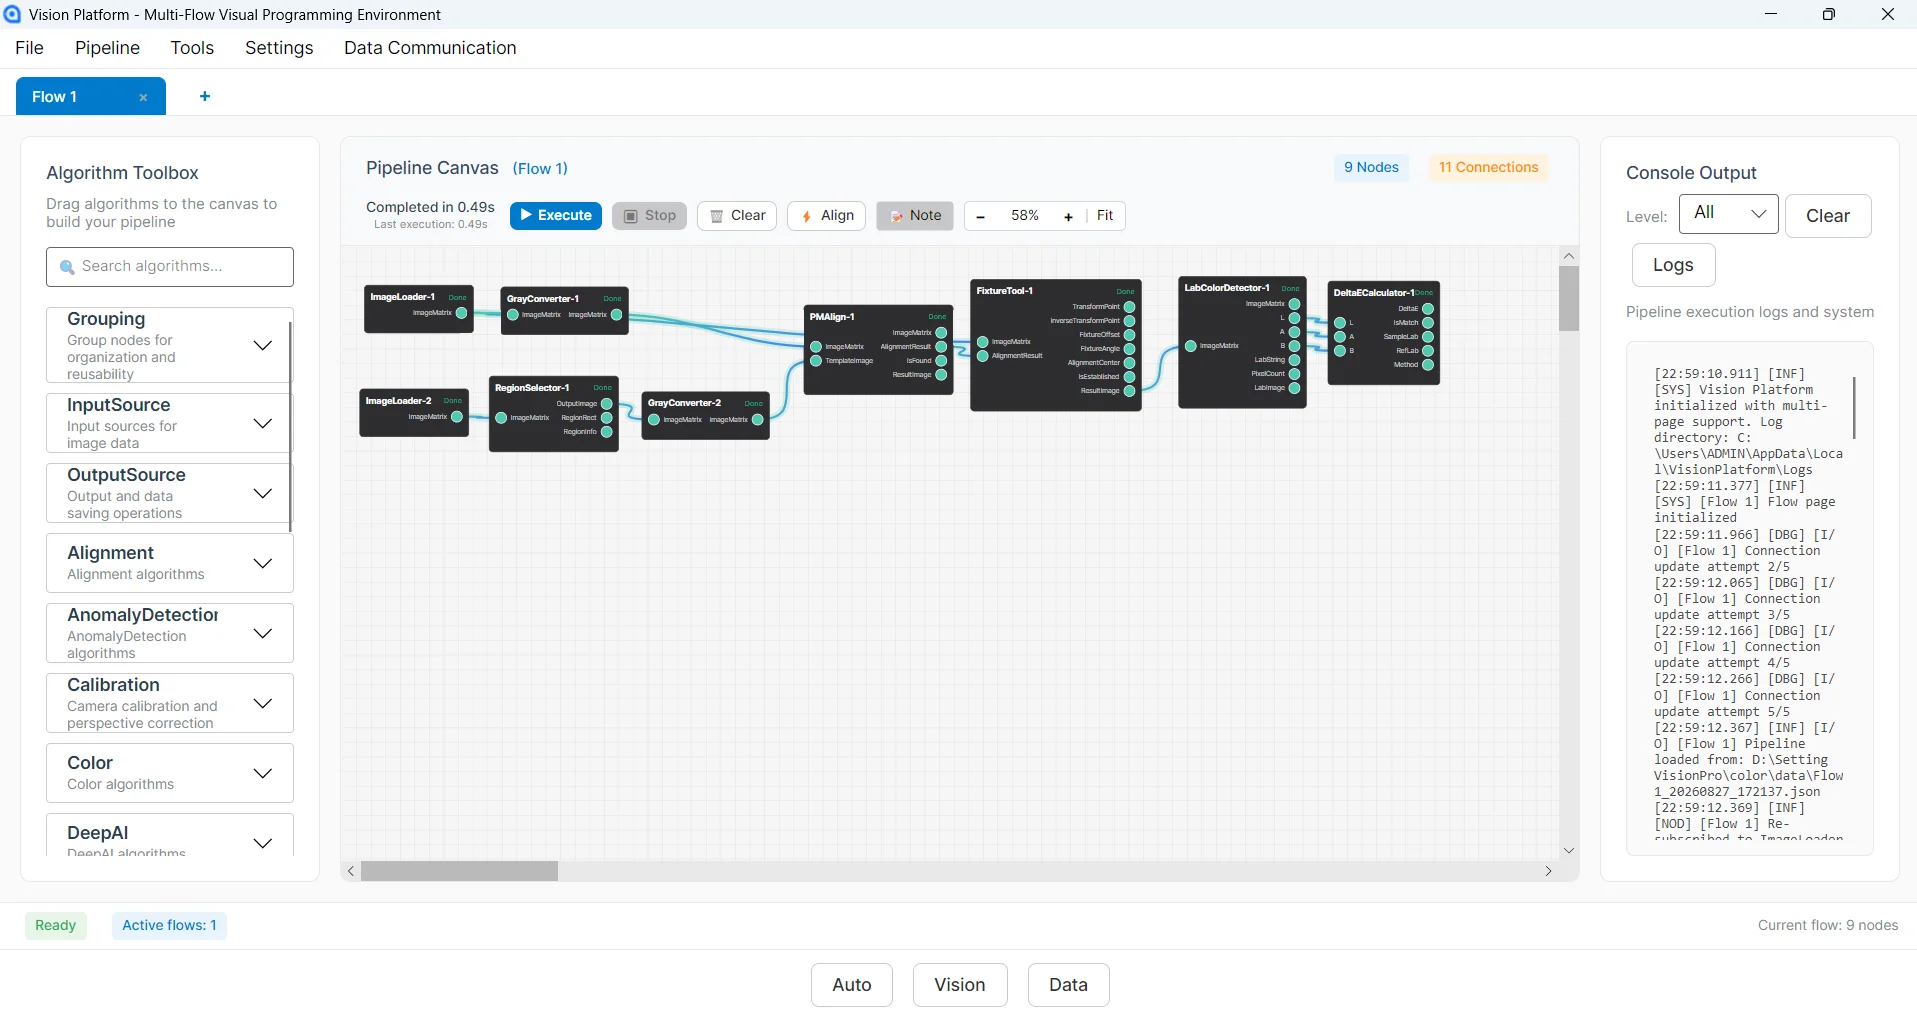Open the console Level dropdown

point(1729,214)
